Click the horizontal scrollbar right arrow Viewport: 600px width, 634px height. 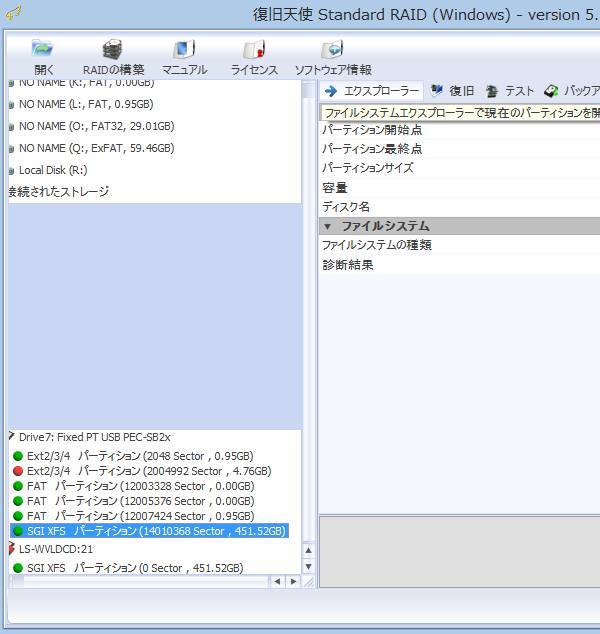(x=292, y=581)
